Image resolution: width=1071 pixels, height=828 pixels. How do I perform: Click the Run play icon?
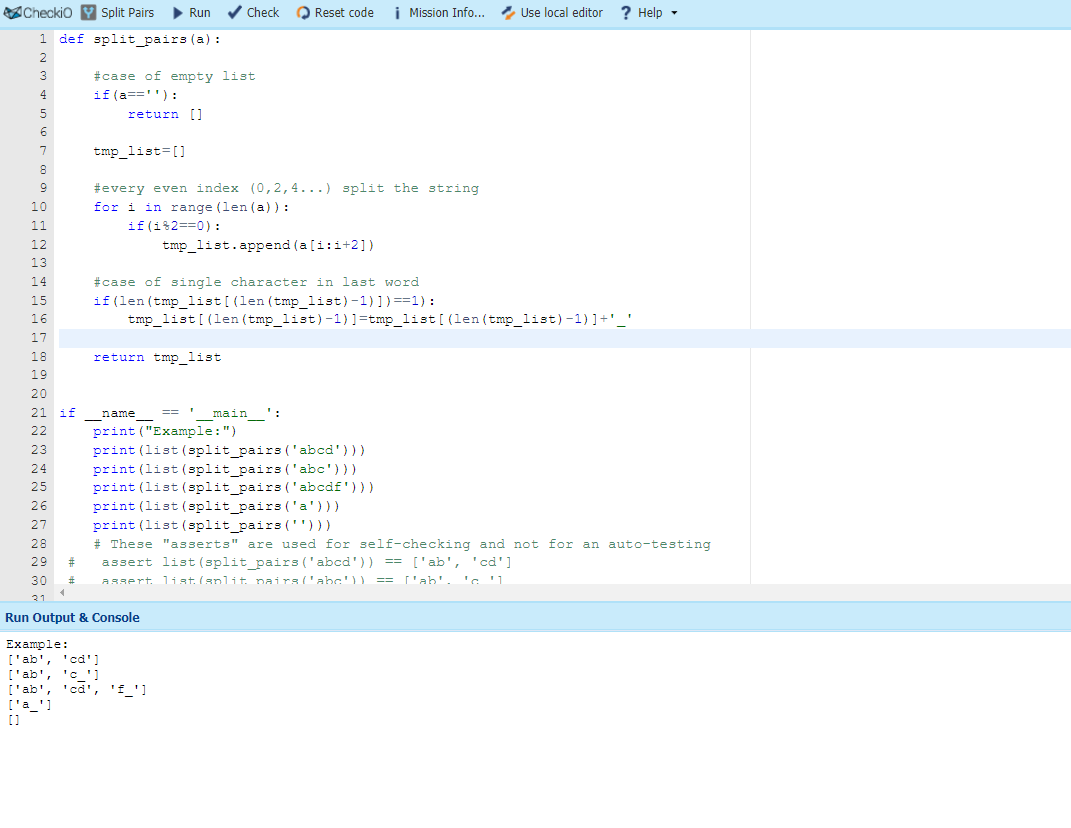177,12
